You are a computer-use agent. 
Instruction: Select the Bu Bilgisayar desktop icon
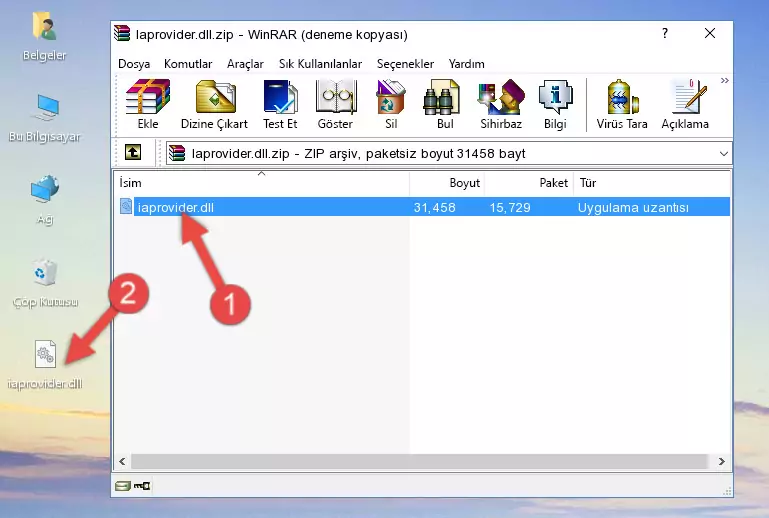pos(45,118)
